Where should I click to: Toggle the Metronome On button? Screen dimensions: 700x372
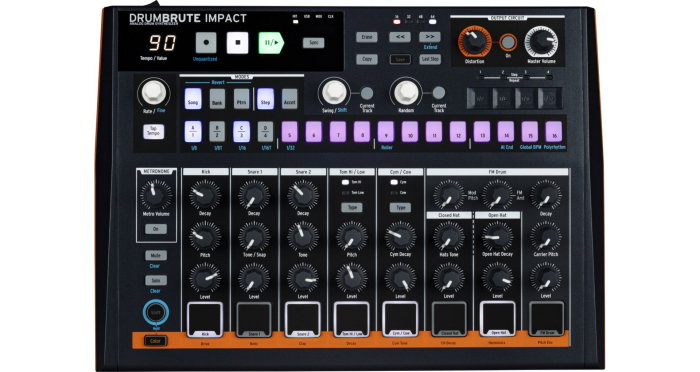point(156,229)
